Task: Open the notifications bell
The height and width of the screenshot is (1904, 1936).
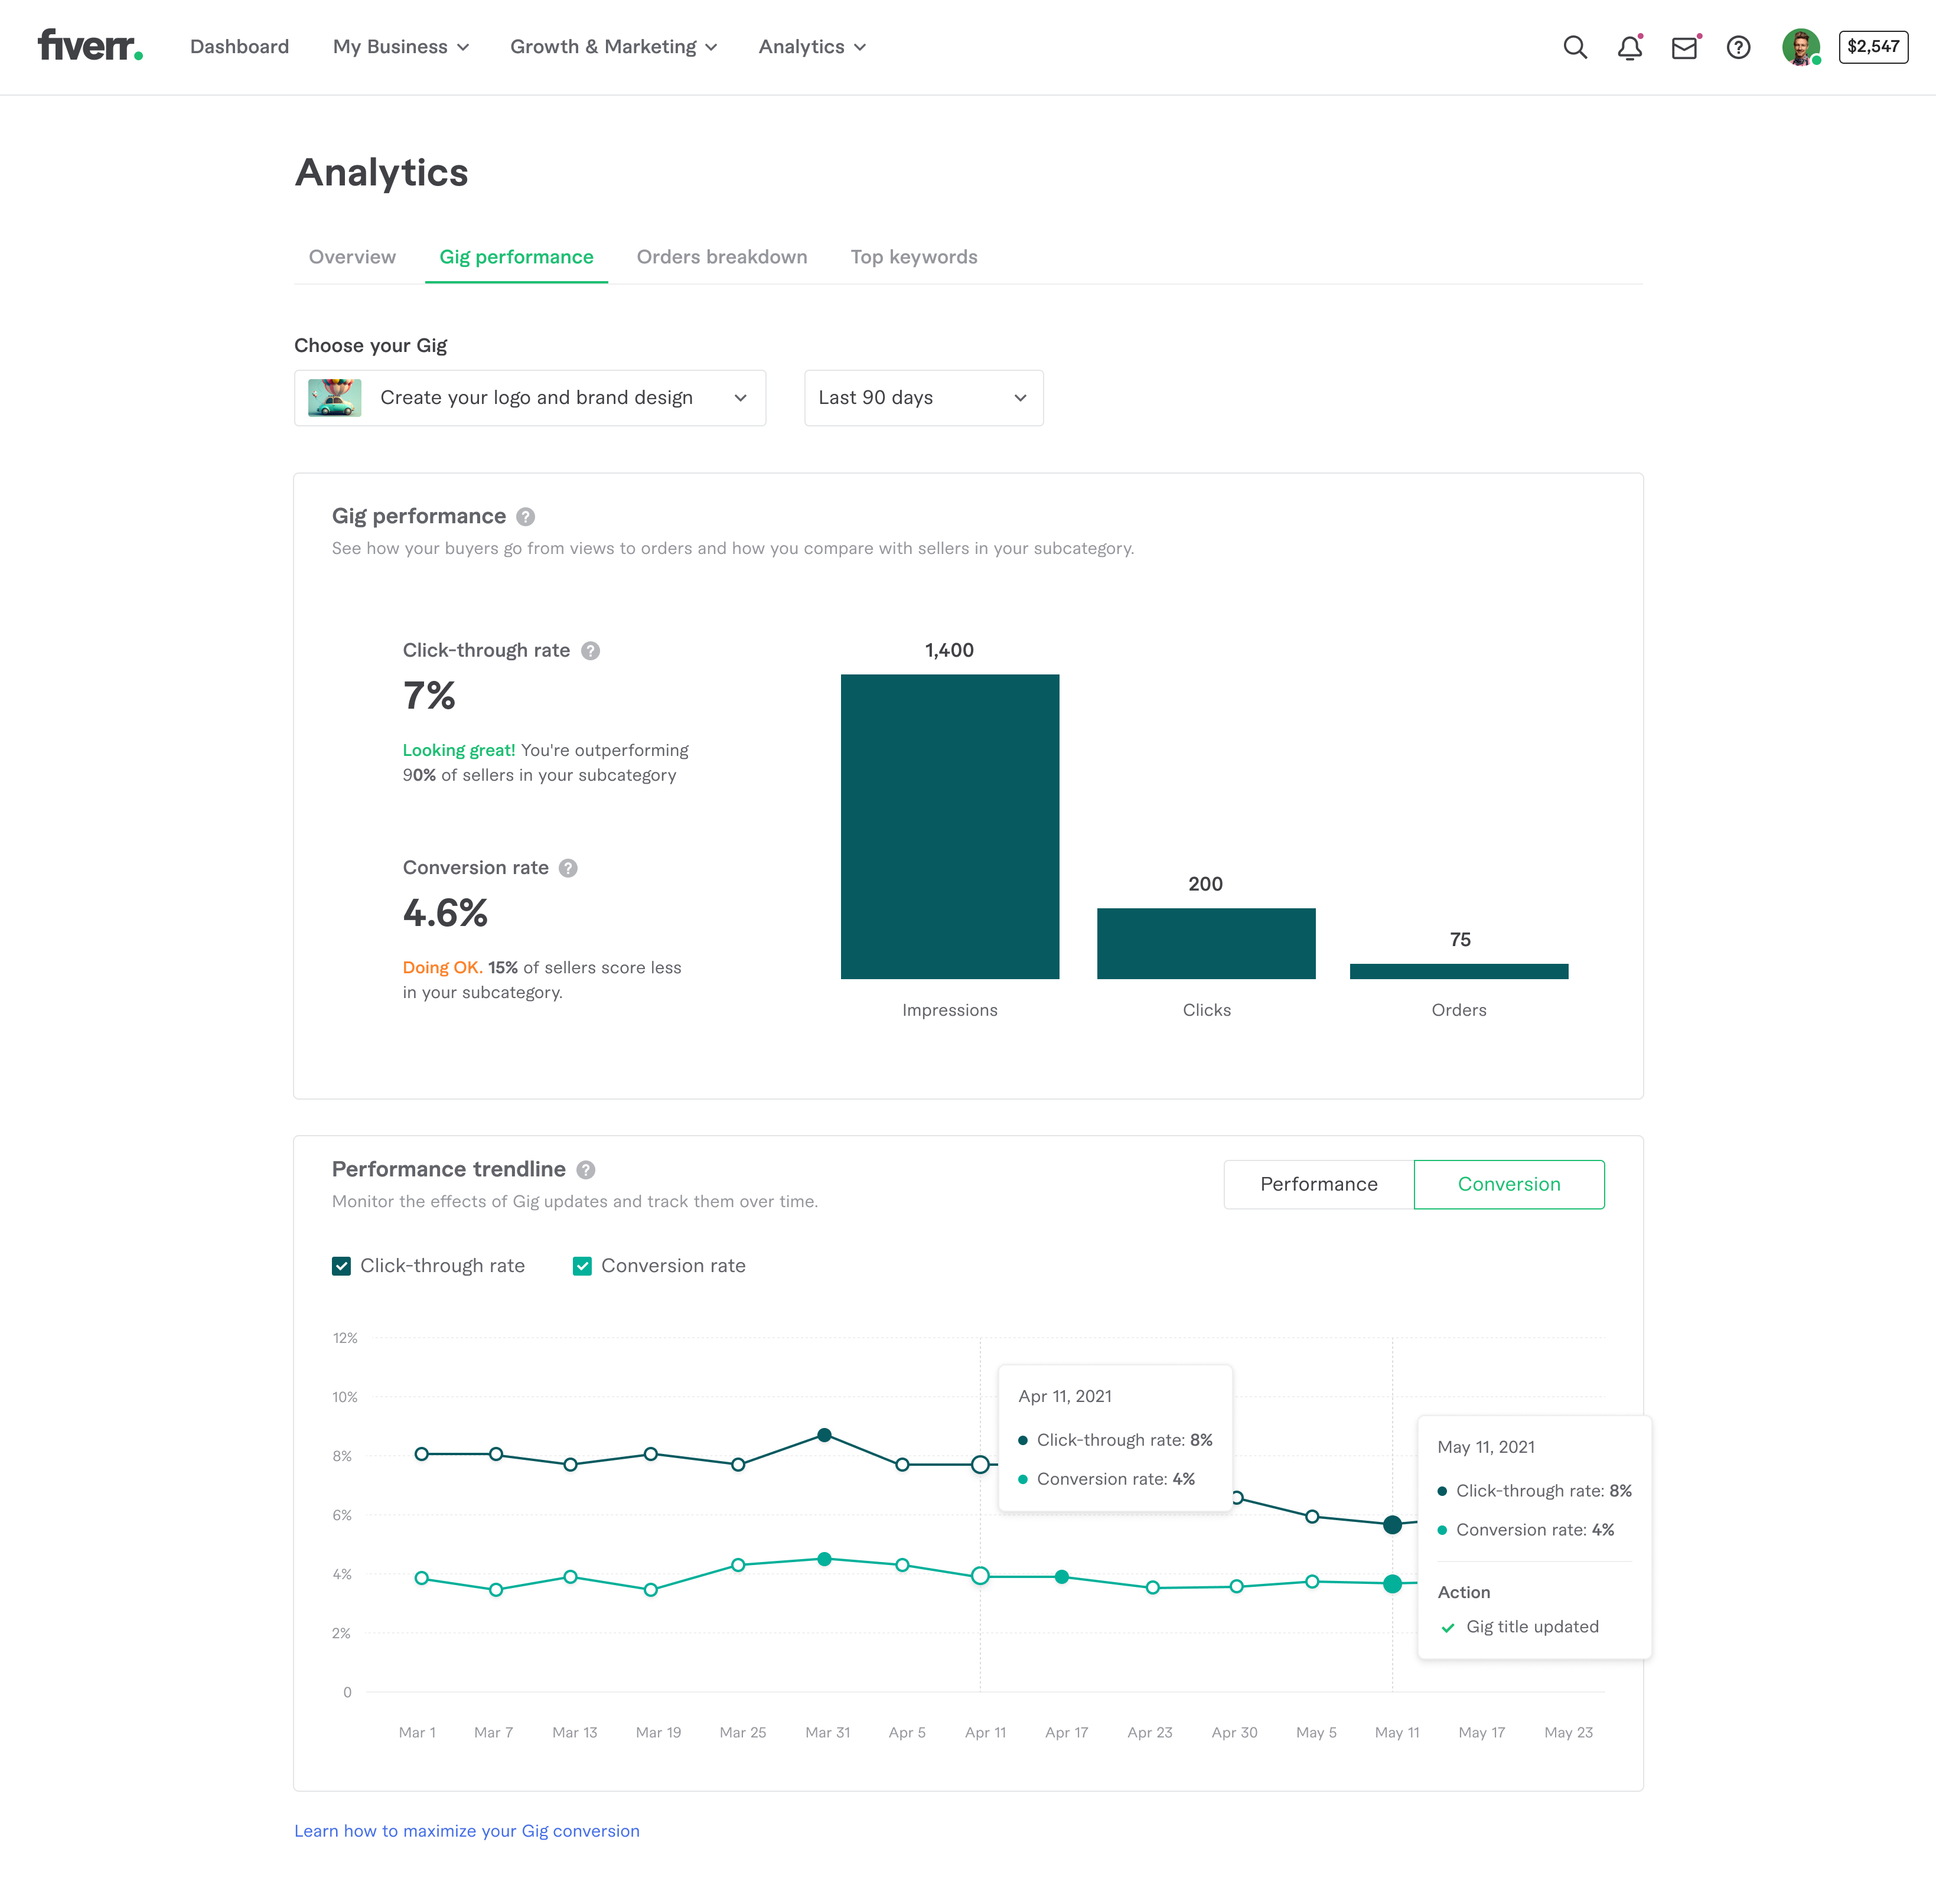Action: (1629, 47)
